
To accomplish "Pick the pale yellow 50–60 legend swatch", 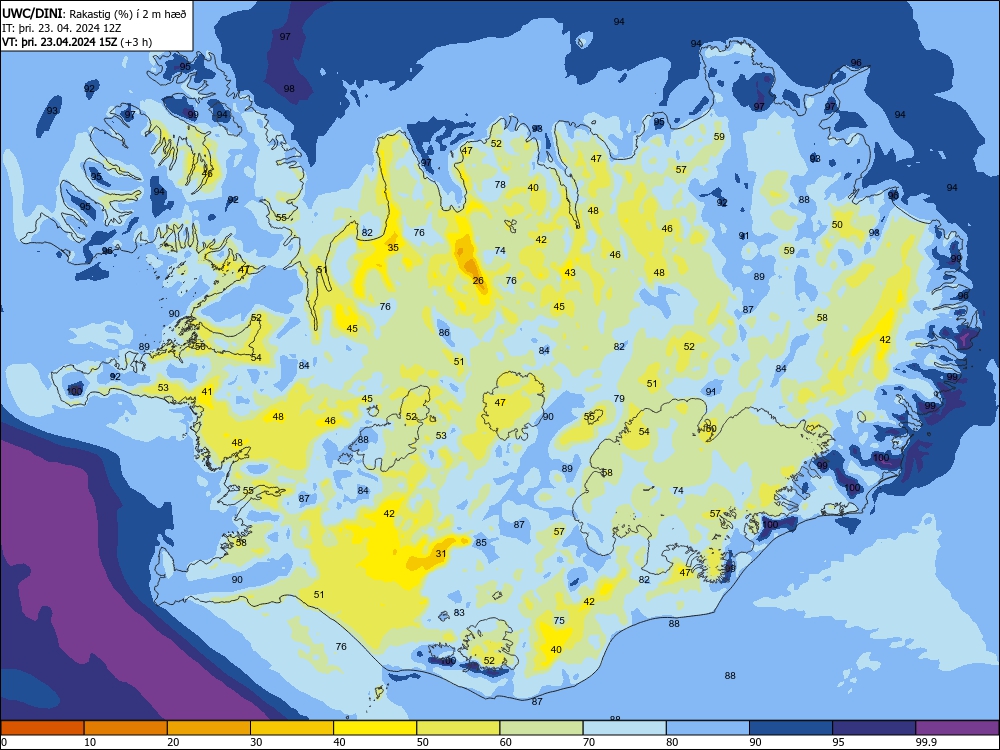I will [x=458, y=728].
